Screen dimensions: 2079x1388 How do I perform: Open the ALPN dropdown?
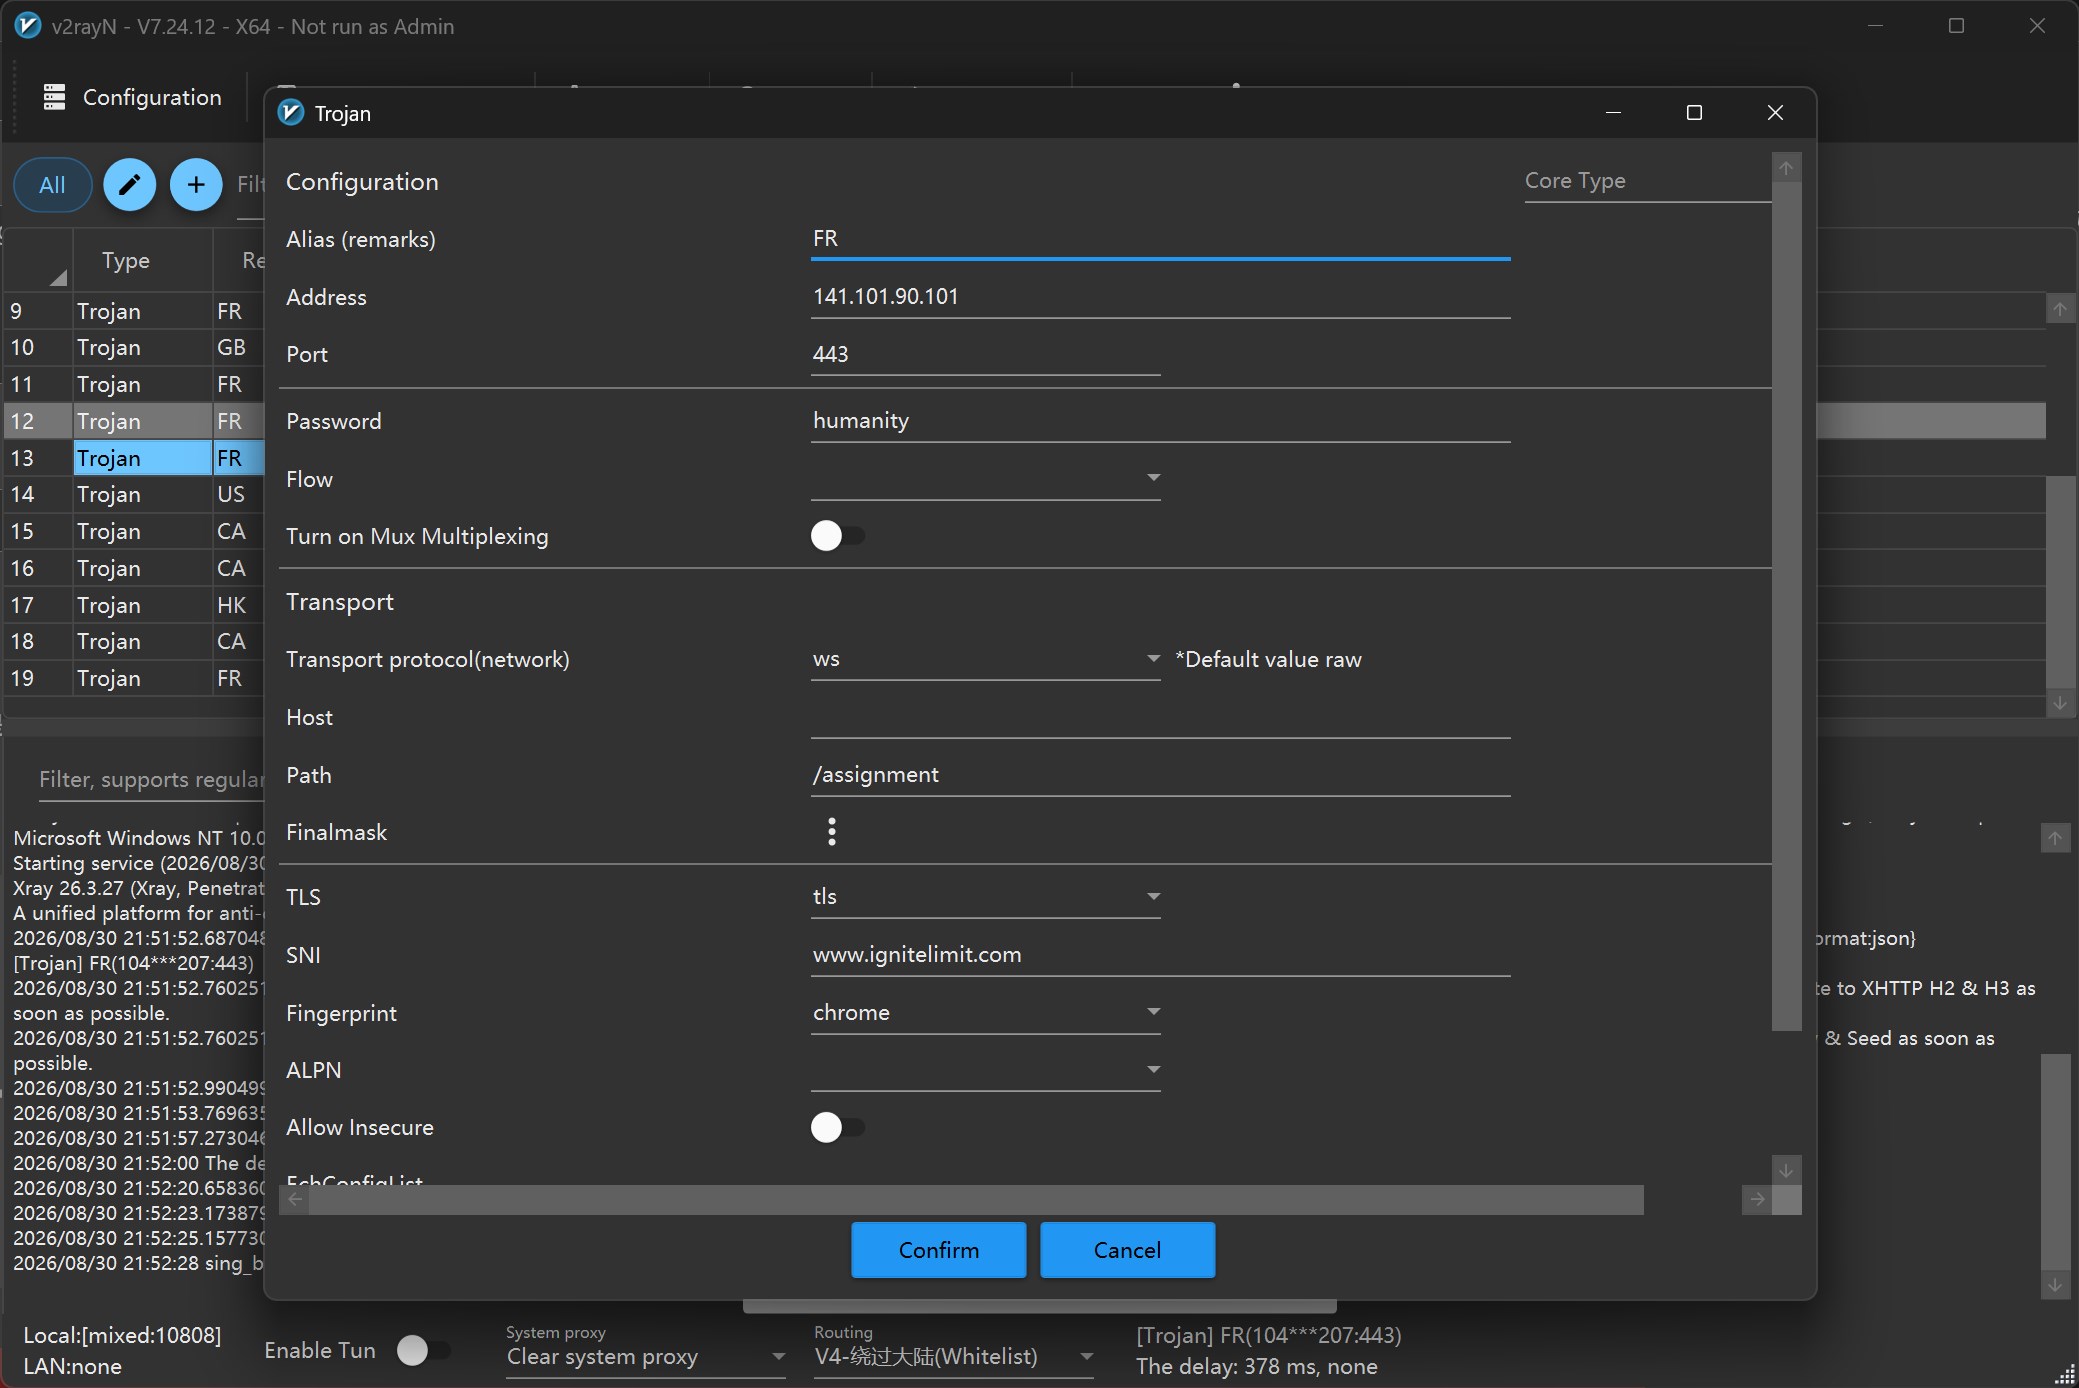985,1070
